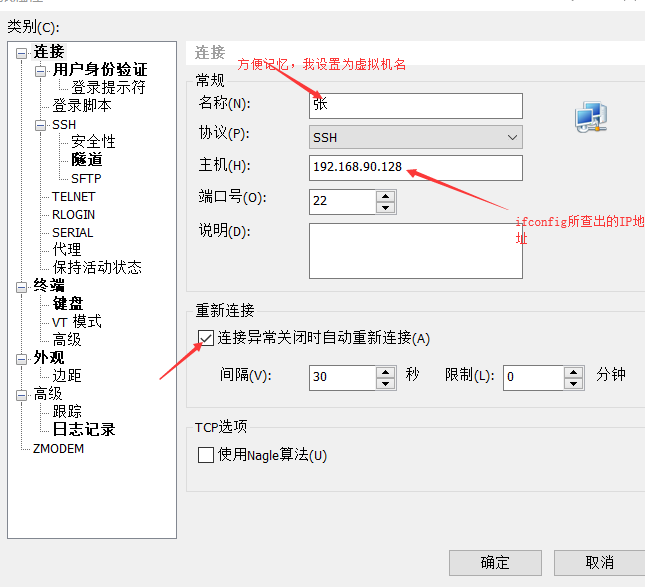Collapse the 终端 tree node
Image resolution: width=645 pixels, height=587 pixels.
pyautogui.click(x=21, y=287)
